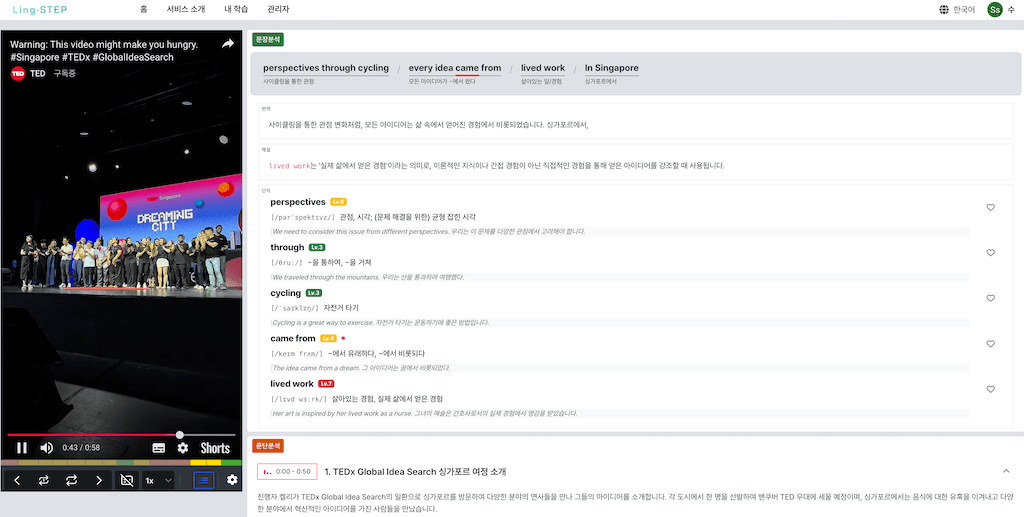Pause the video playback
The height and width of the screenshot is (517, 1024).
pyautogui.click(x=21, y=448)
